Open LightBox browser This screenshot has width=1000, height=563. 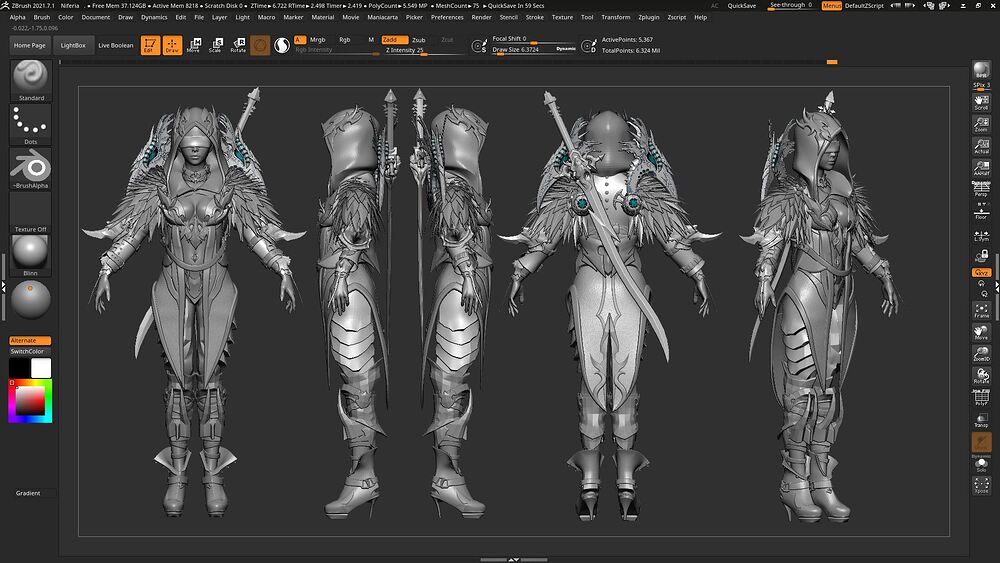(73, 45)
